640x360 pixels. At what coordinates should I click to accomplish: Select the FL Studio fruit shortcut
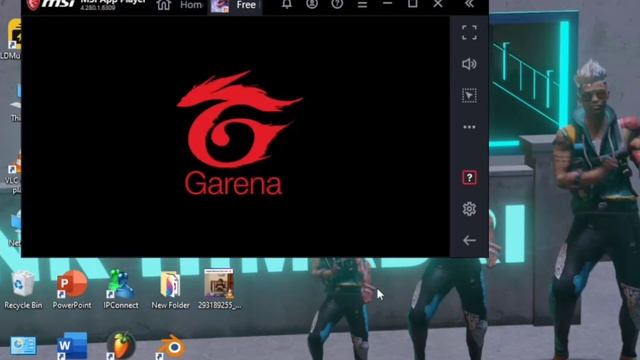pos(121,346)
